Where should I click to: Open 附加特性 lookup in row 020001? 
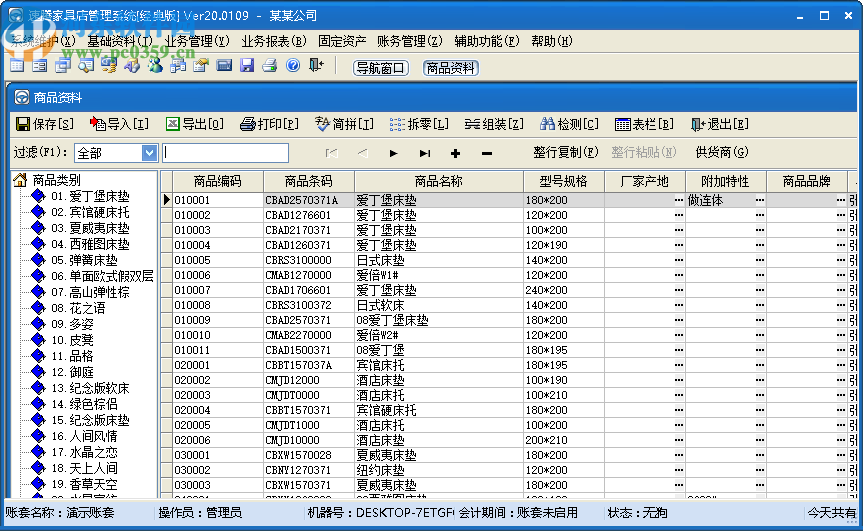[760, 365]
